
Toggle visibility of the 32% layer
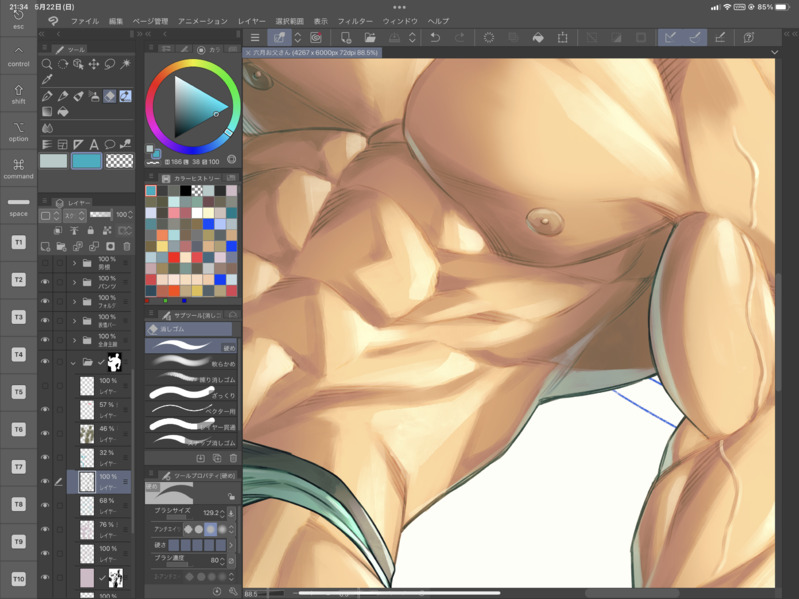[45, 457]
